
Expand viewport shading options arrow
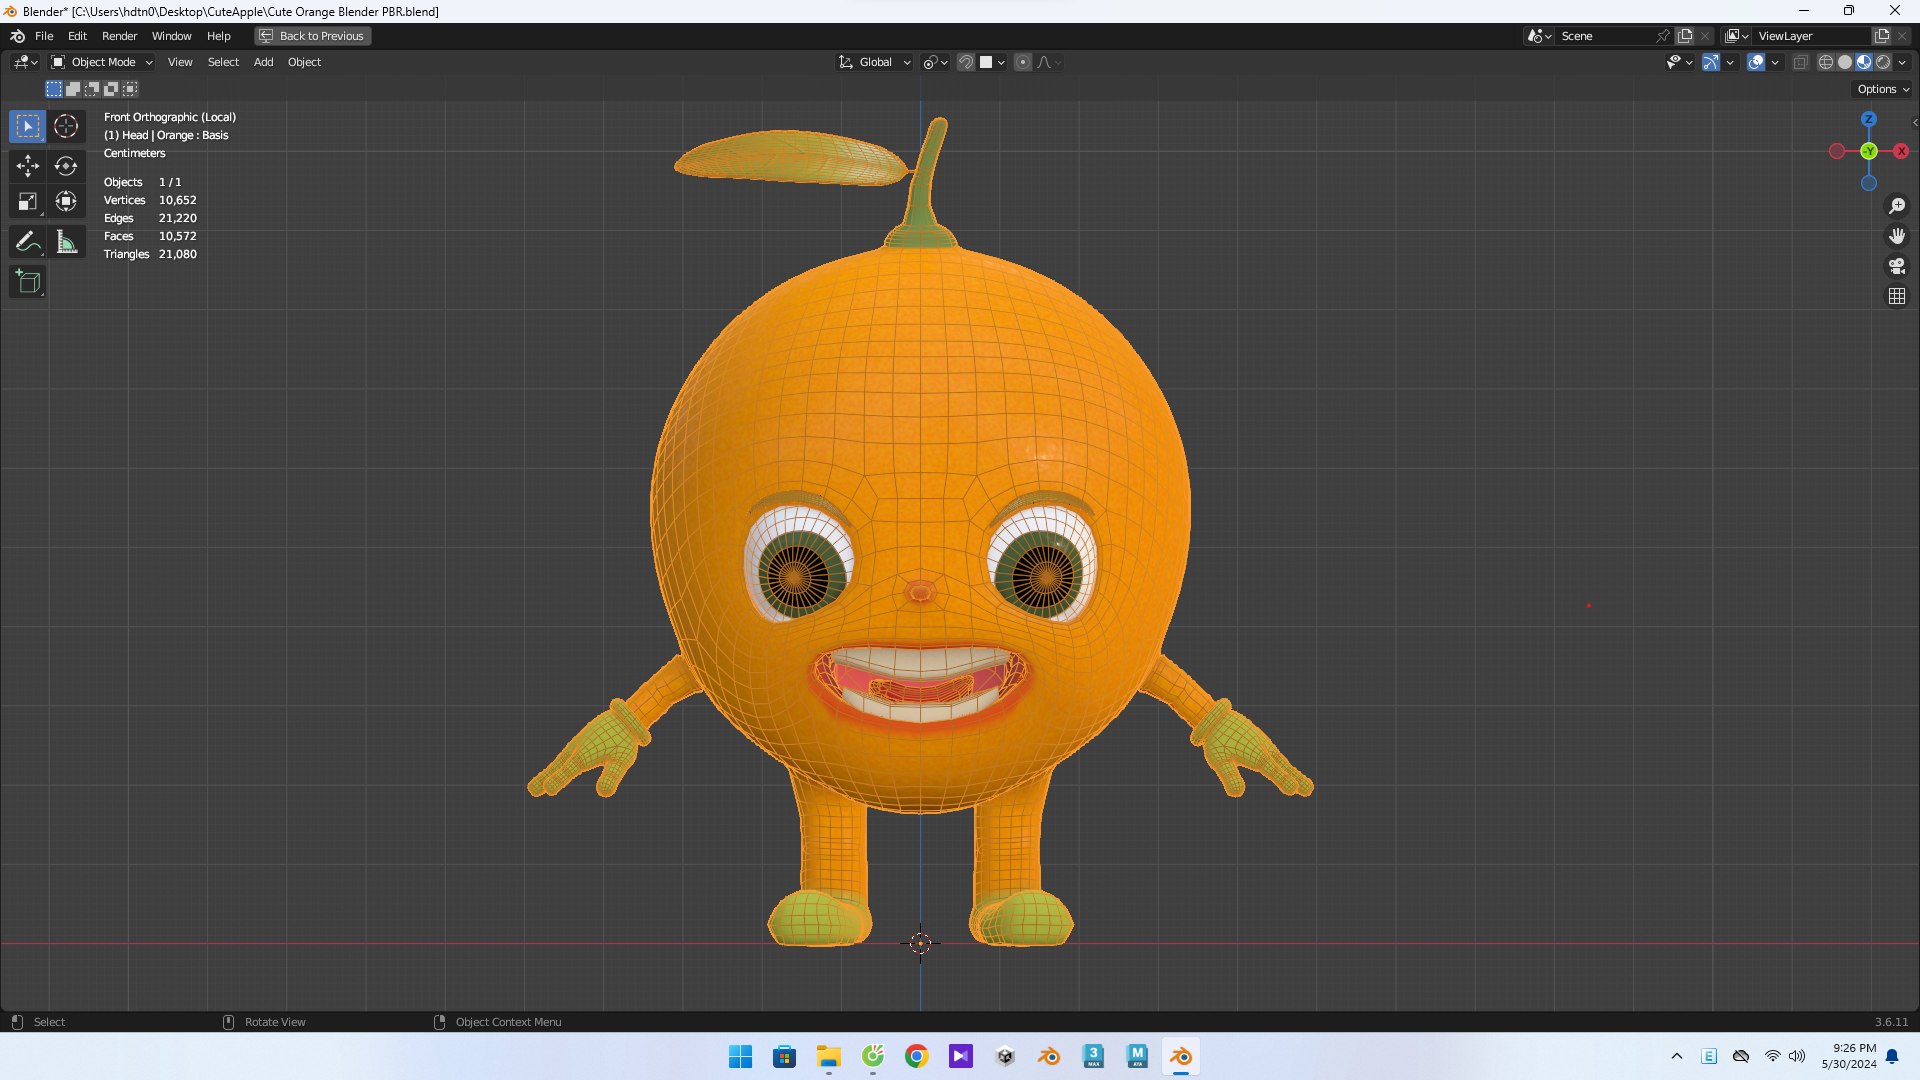1903,62
